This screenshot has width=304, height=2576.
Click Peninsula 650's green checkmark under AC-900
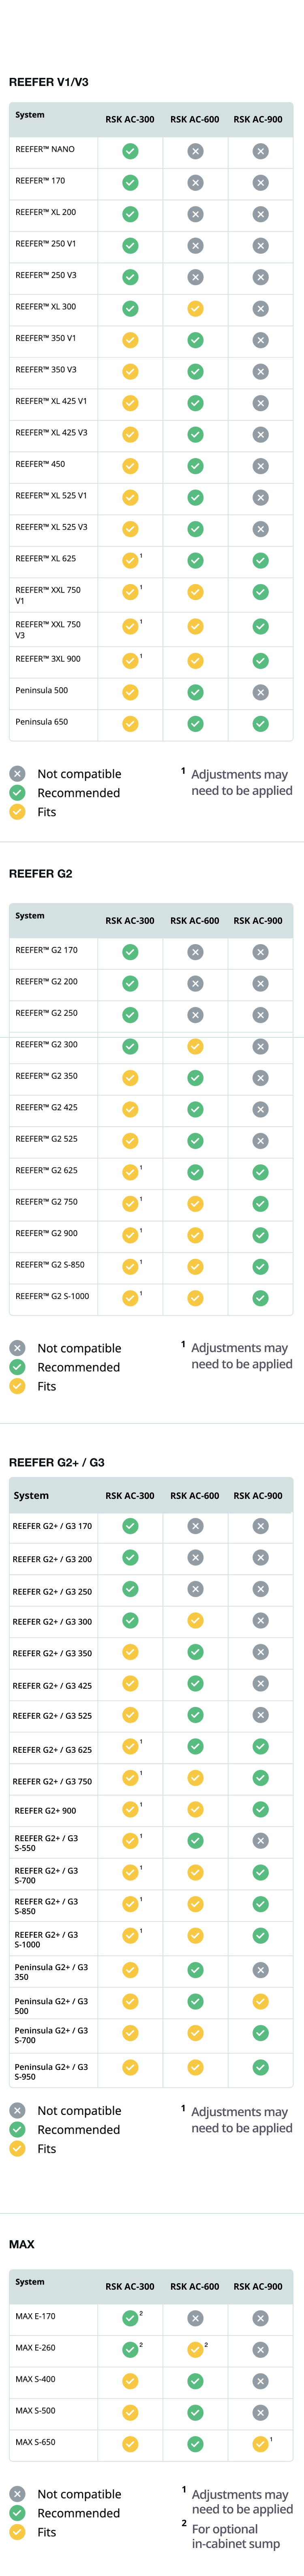[260, 724]
